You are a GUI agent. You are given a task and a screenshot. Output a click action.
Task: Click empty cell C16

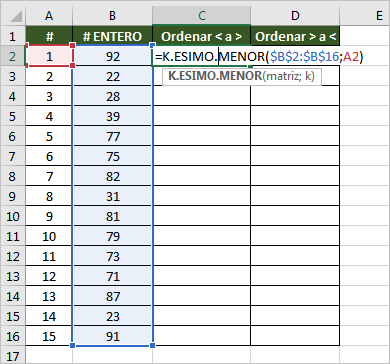point(202,336)
